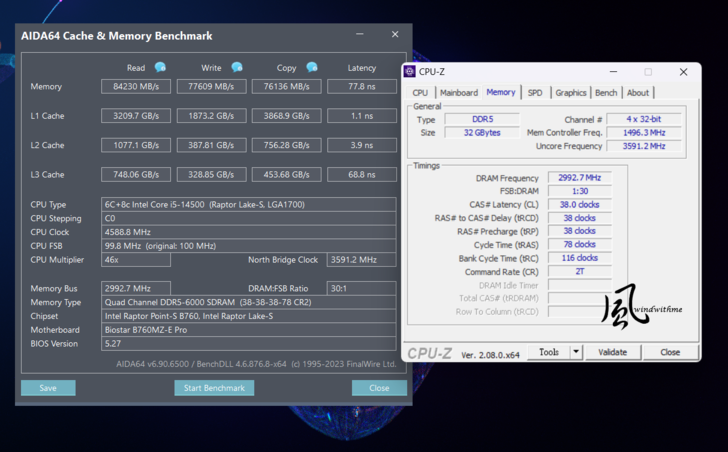Screen dimensions: 728x452
Task: Click the Tools button in CPU-Z
Action: pyautogui.click(x=549, y=352)
